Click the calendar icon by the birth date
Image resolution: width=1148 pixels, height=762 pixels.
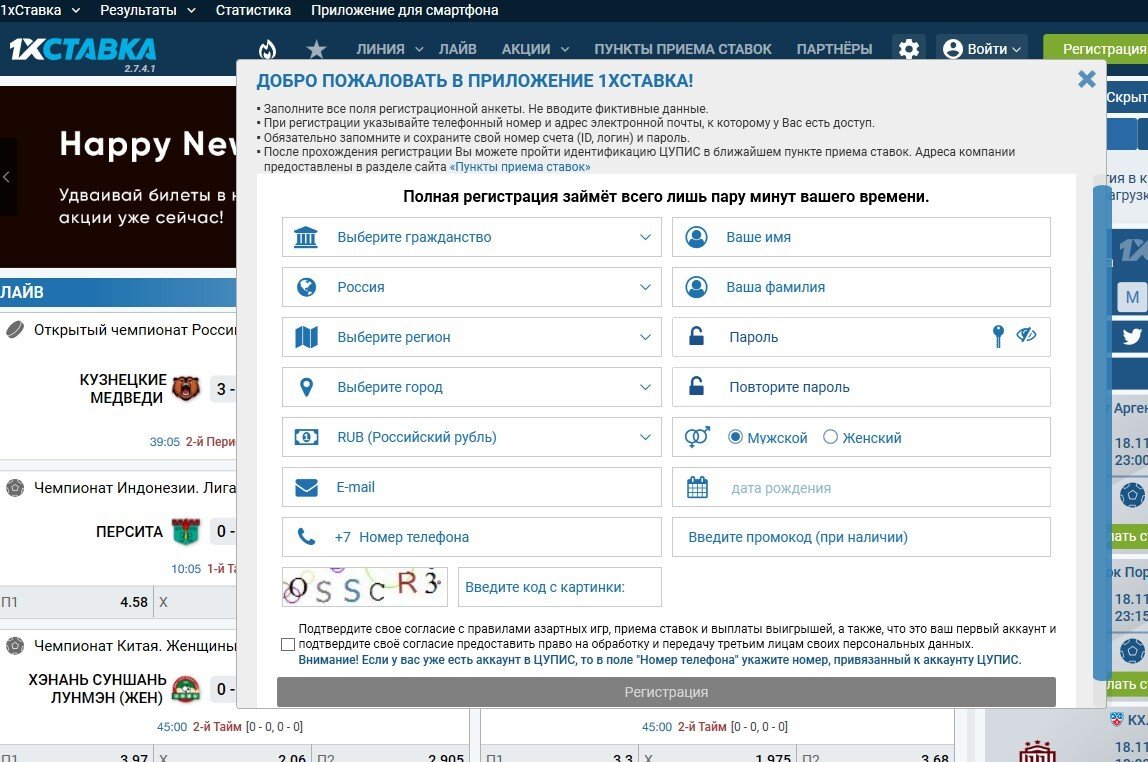pos(697,488)
